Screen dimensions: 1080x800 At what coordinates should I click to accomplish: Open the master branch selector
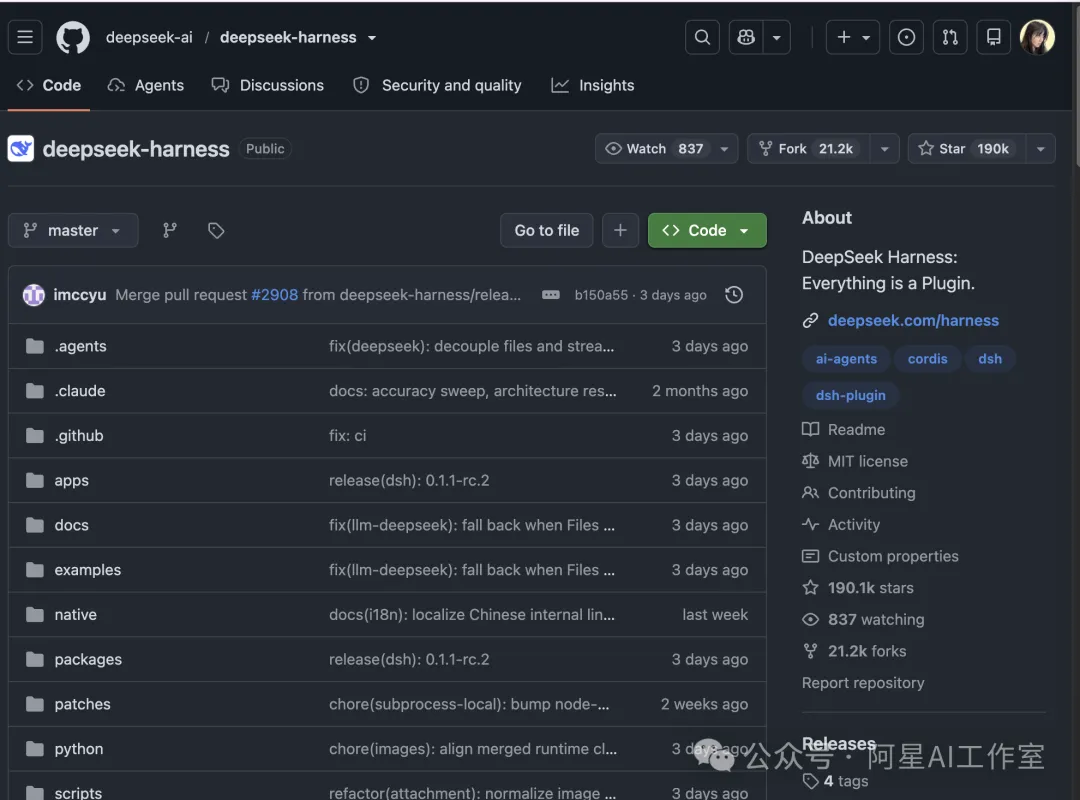coord(73,230)
